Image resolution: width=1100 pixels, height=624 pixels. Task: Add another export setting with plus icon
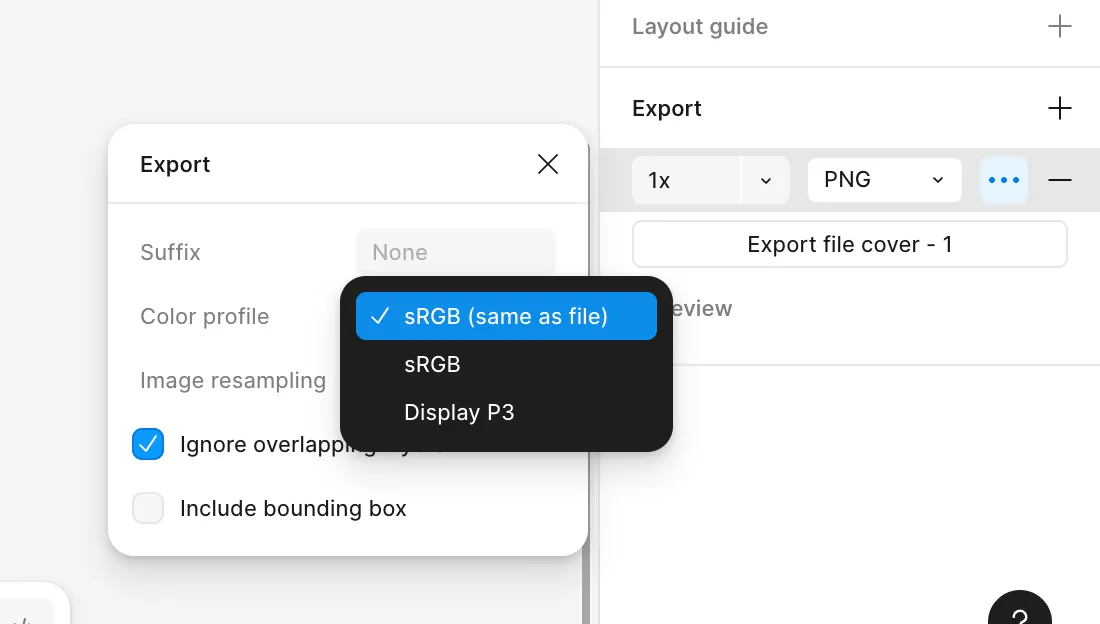coord(1059,108)
